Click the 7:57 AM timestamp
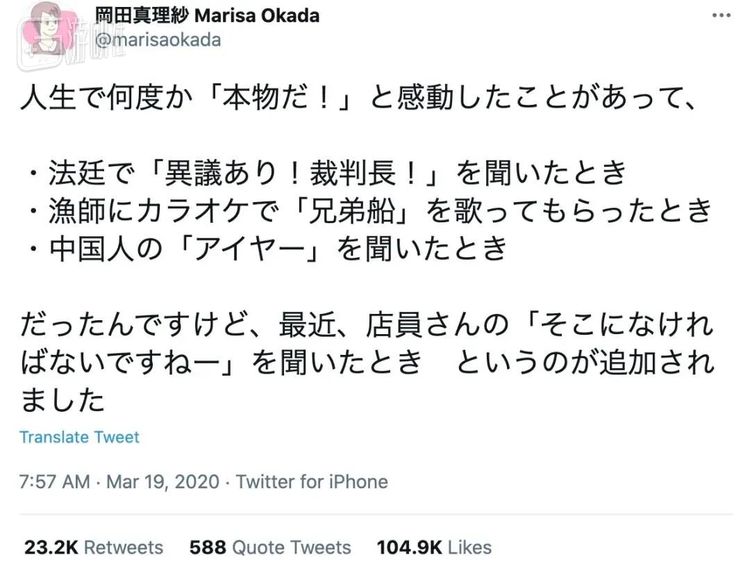This screenshot has width=750, height=571. (x=55, y=481)
